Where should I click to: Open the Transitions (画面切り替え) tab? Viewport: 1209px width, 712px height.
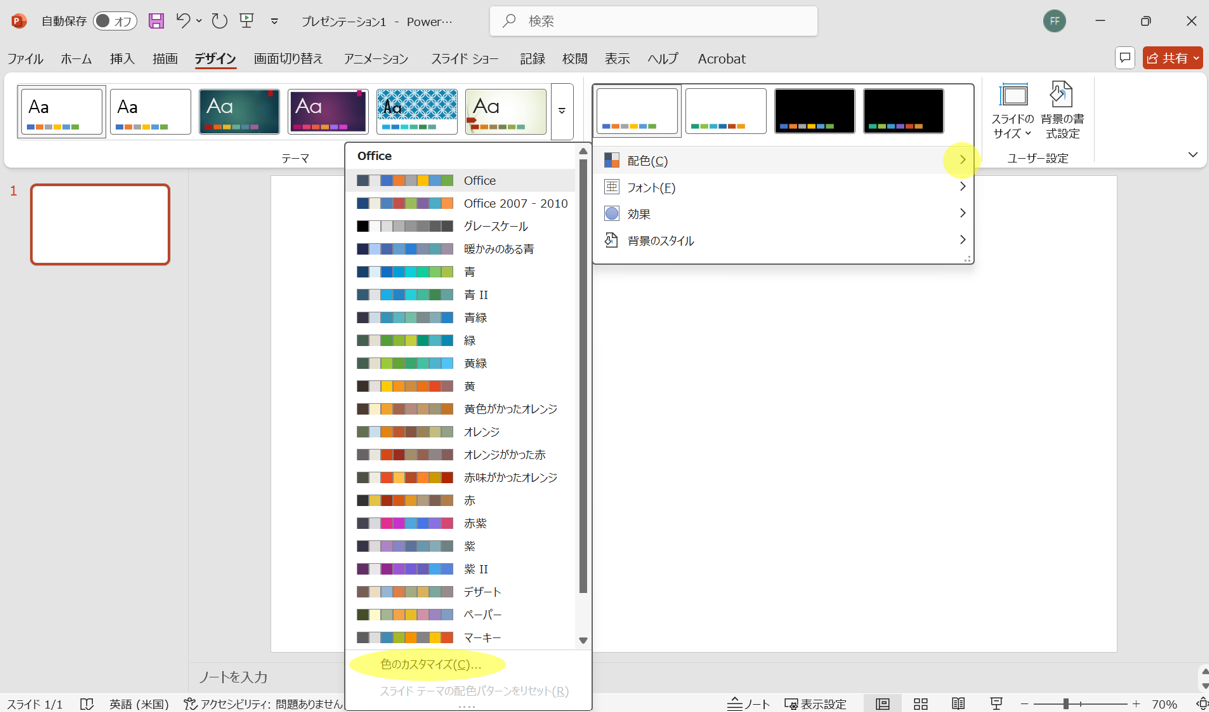click(288, 59)
